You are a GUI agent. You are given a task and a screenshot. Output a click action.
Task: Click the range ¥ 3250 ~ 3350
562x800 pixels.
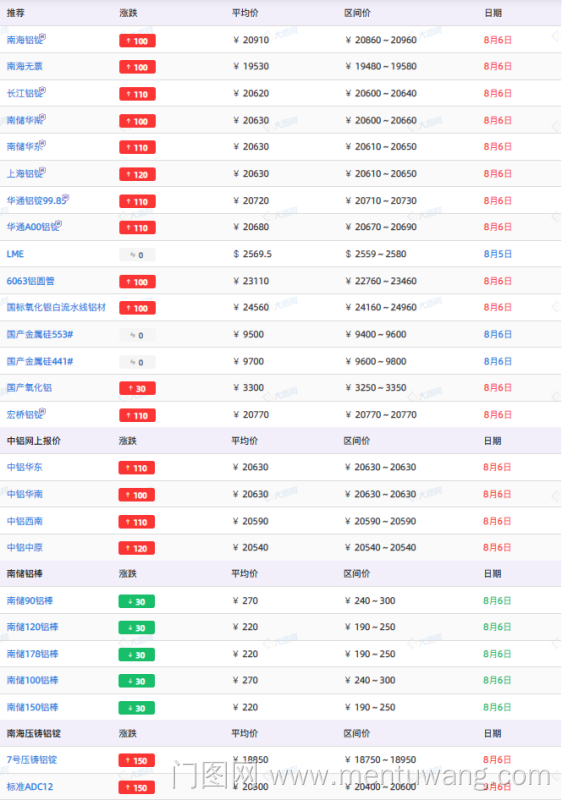tap(376, 388)
